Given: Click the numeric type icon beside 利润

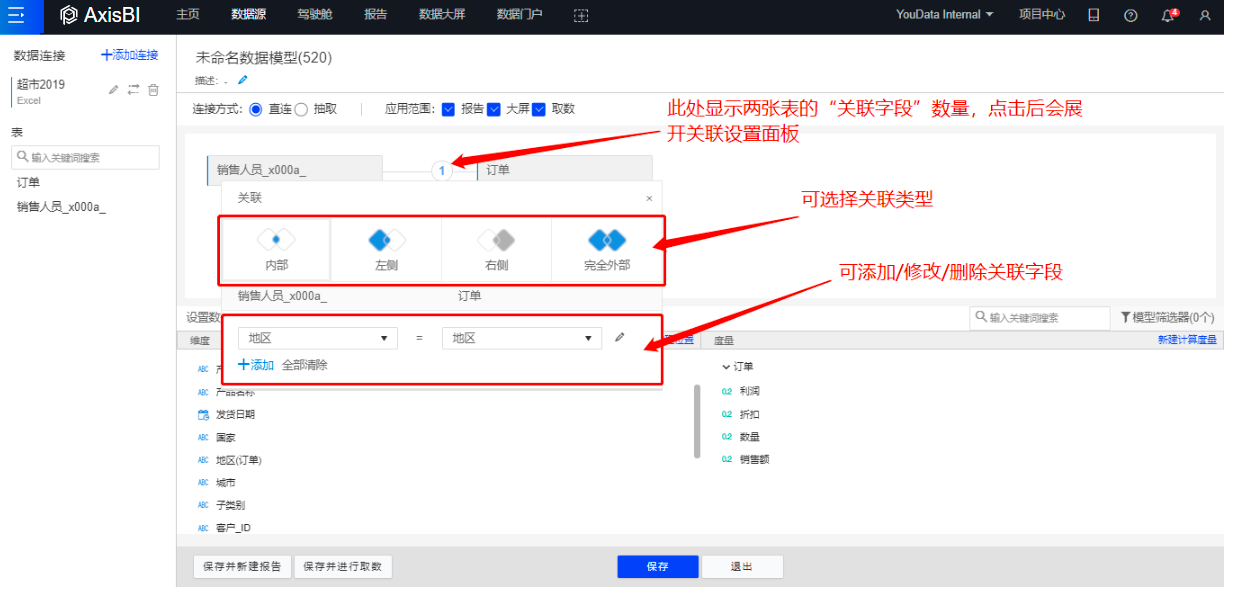Looking at the screenshot, I should pos(727,391).
